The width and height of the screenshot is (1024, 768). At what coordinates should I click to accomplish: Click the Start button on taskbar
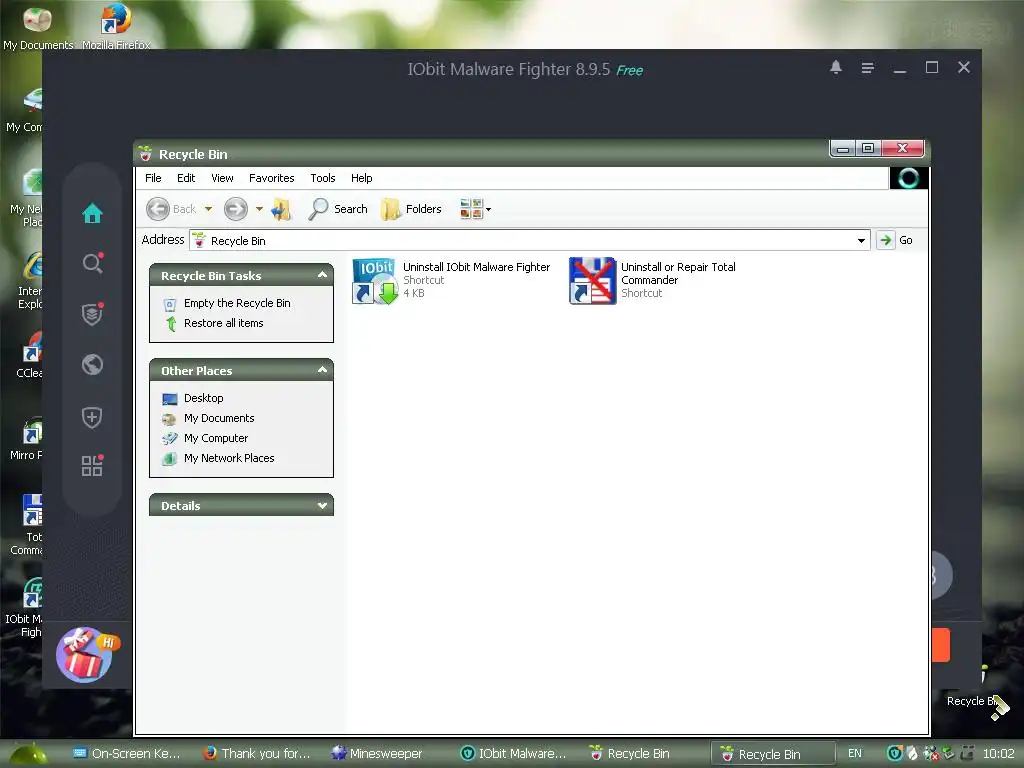pos(26,754)
